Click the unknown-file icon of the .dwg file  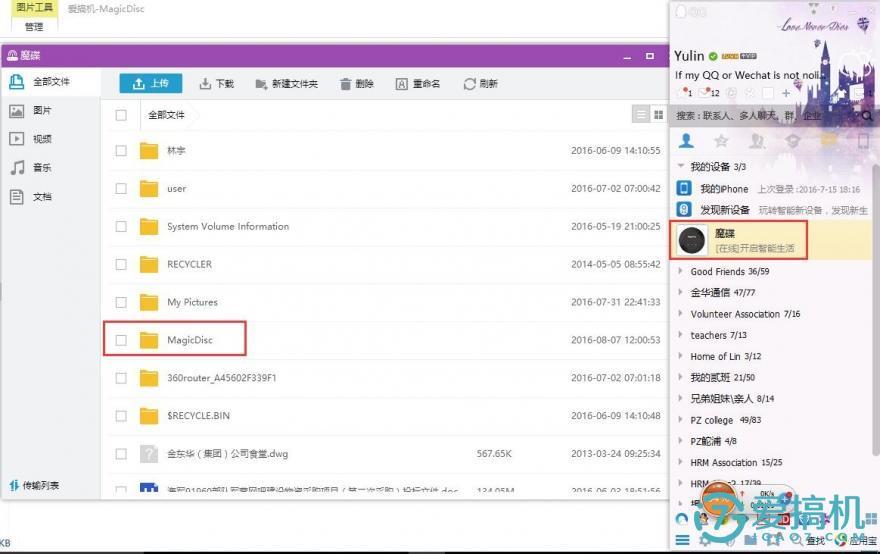pos(149,454)
